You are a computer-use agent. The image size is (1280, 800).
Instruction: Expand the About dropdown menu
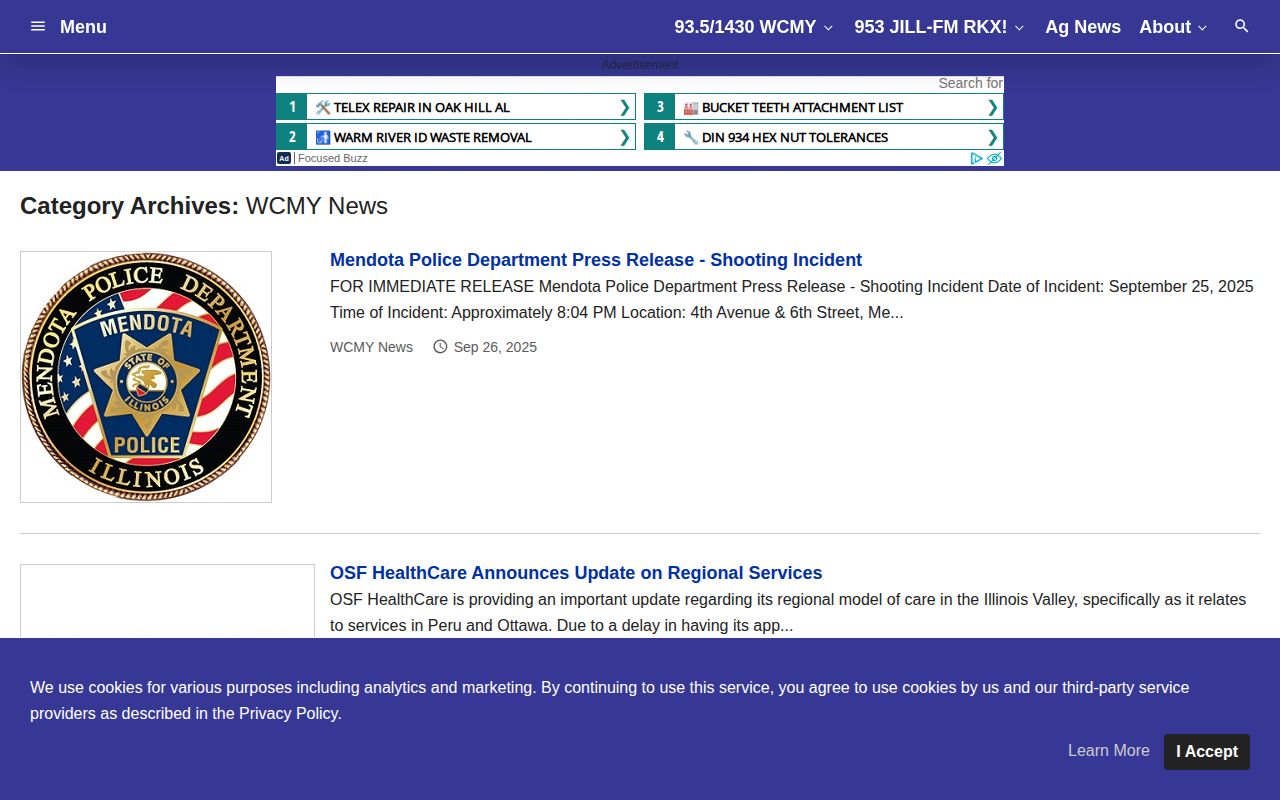coord(1173,27)
